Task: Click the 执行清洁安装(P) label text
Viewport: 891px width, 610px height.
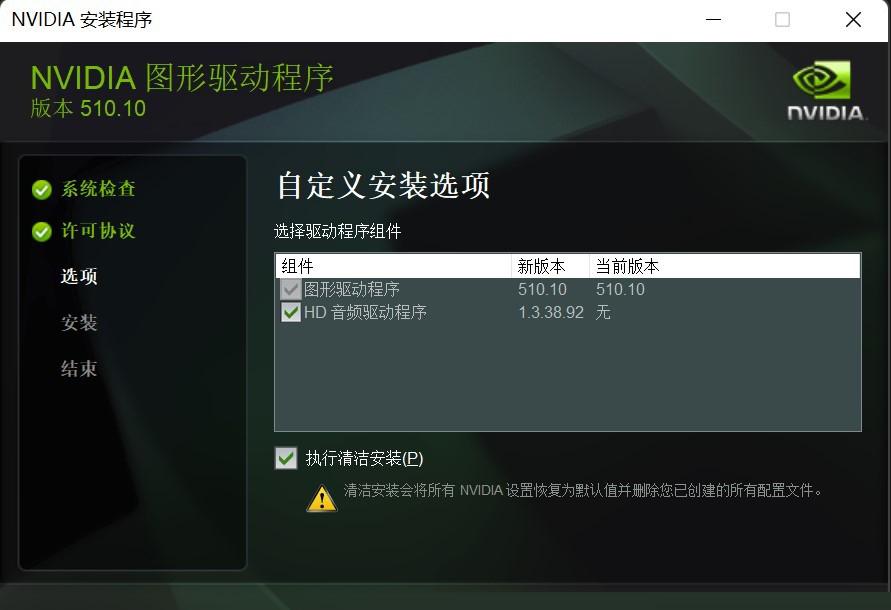Action: point(364,458)
